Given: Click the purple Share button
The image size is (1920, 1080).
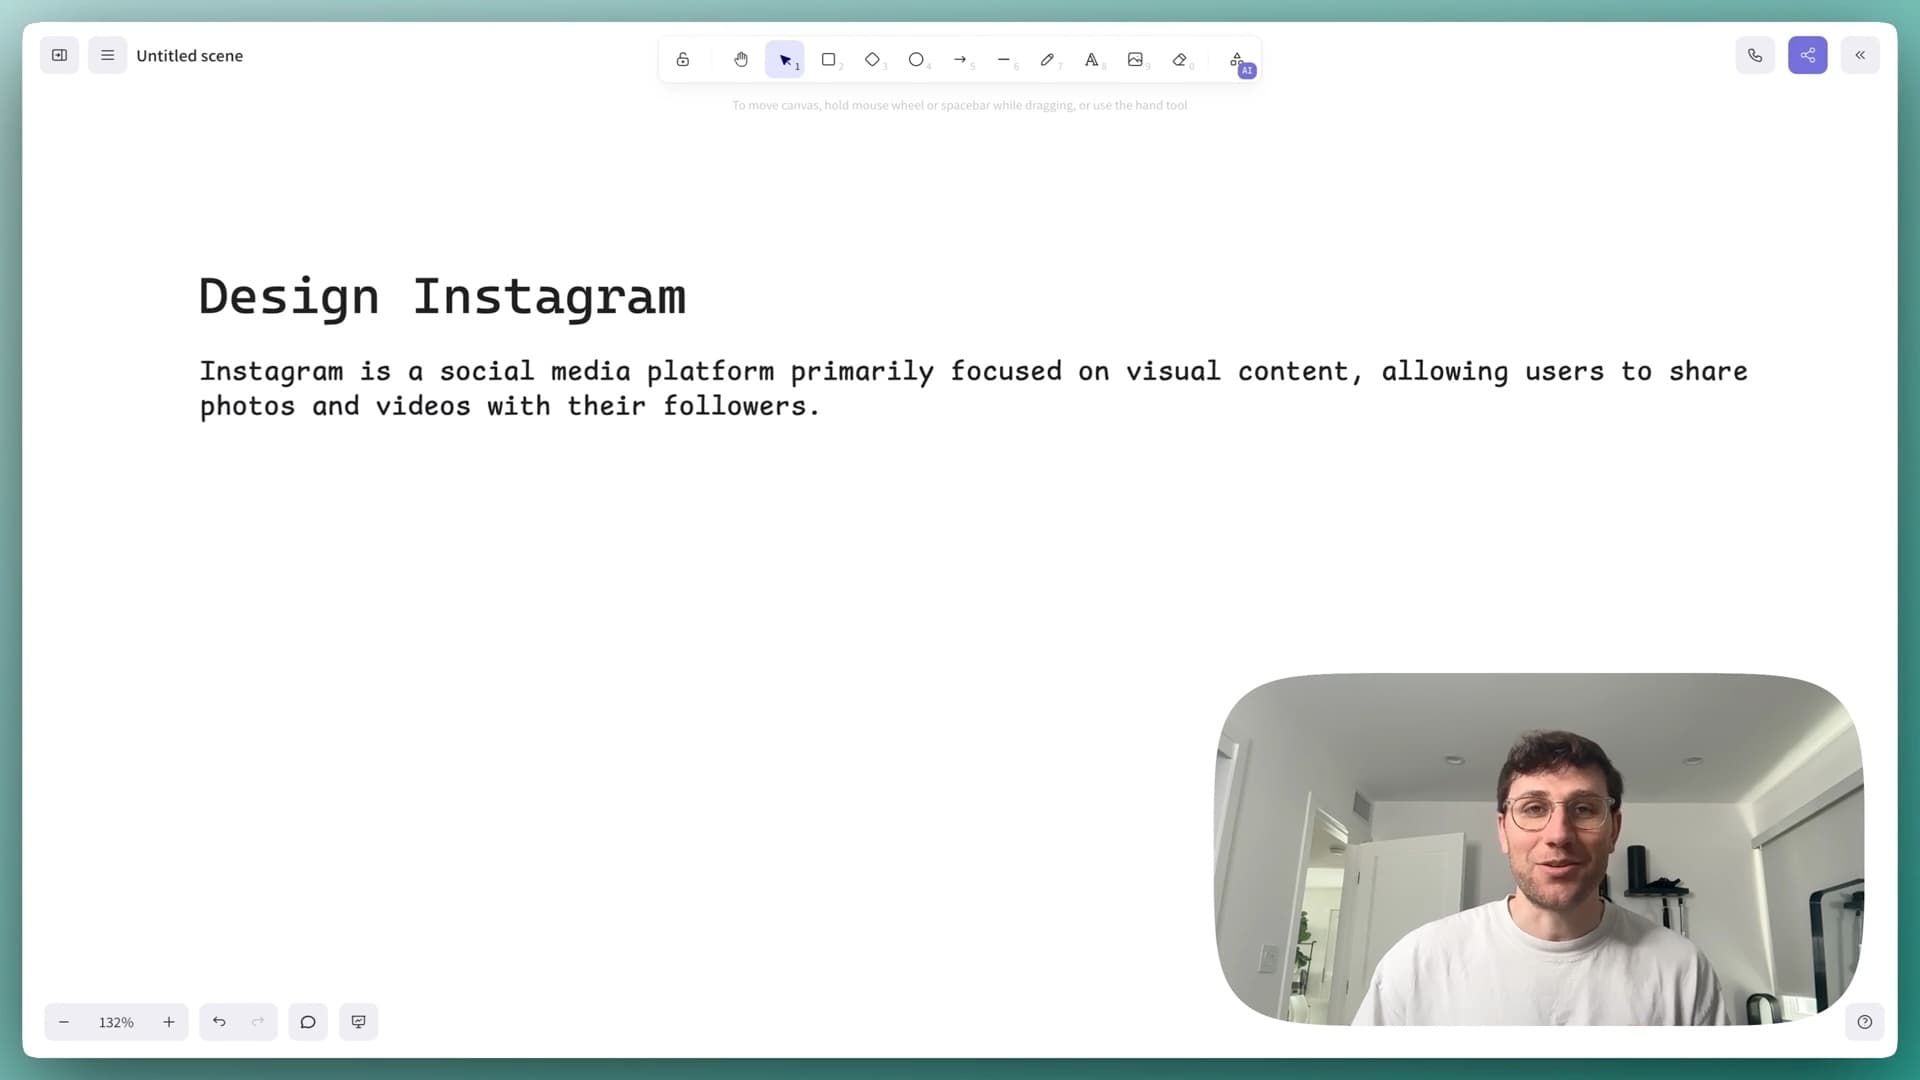Looking at the screenshot, I should click(x=1808, y=56).
